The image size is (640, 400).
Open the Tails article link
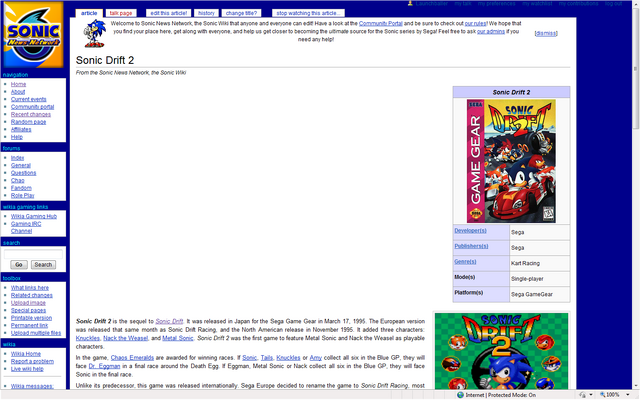point(267,358)
